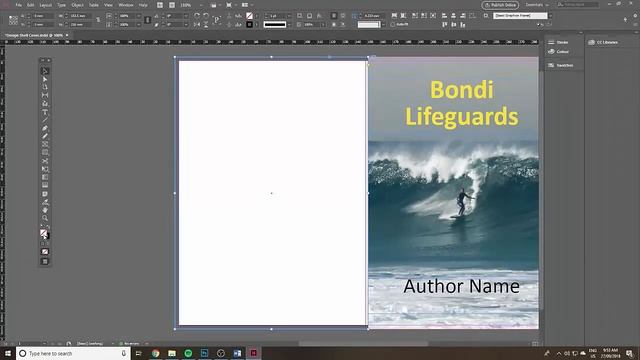Click the Publish Online button
Viewport: 640px width, 360px height.
click(500, 5)
